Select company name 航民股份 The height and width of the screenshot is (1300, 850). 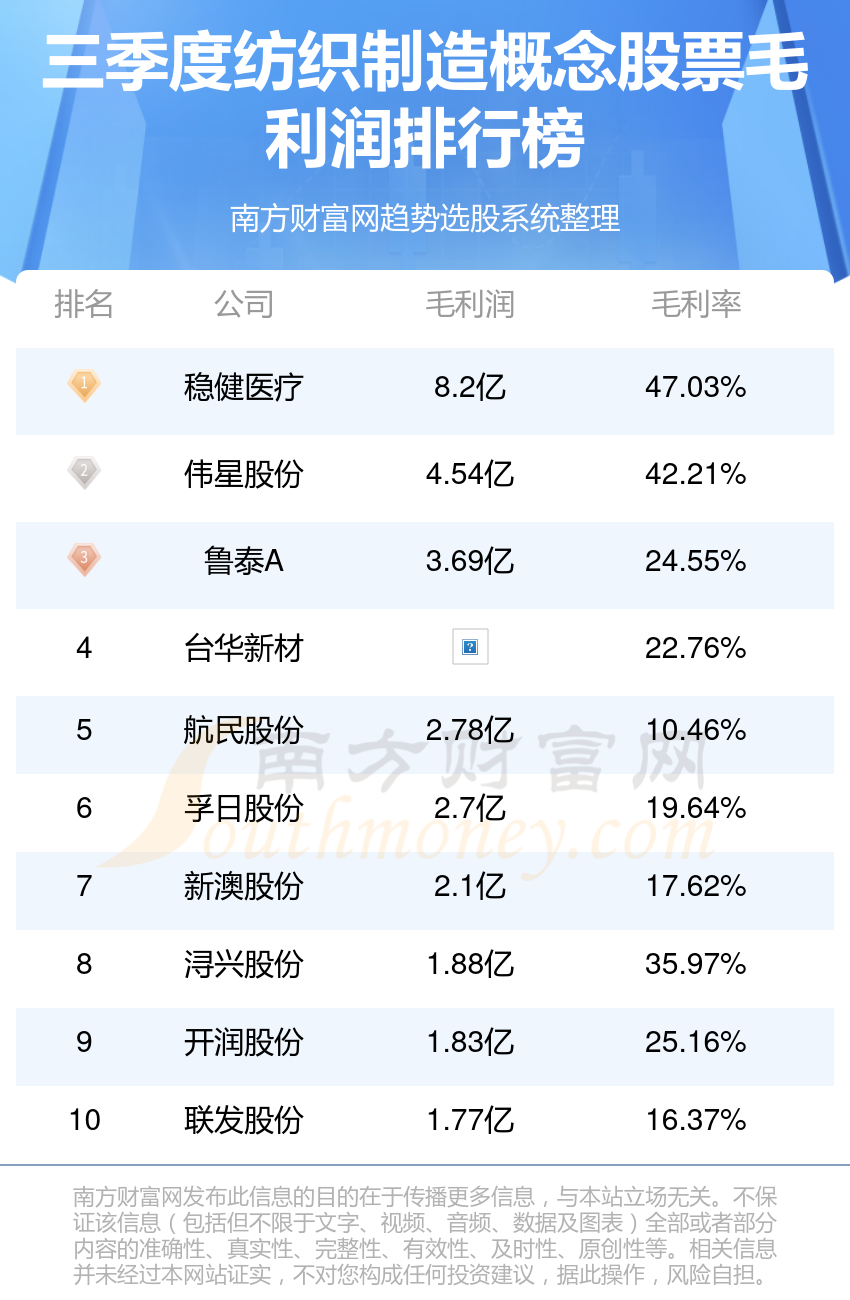pos(243,731)
